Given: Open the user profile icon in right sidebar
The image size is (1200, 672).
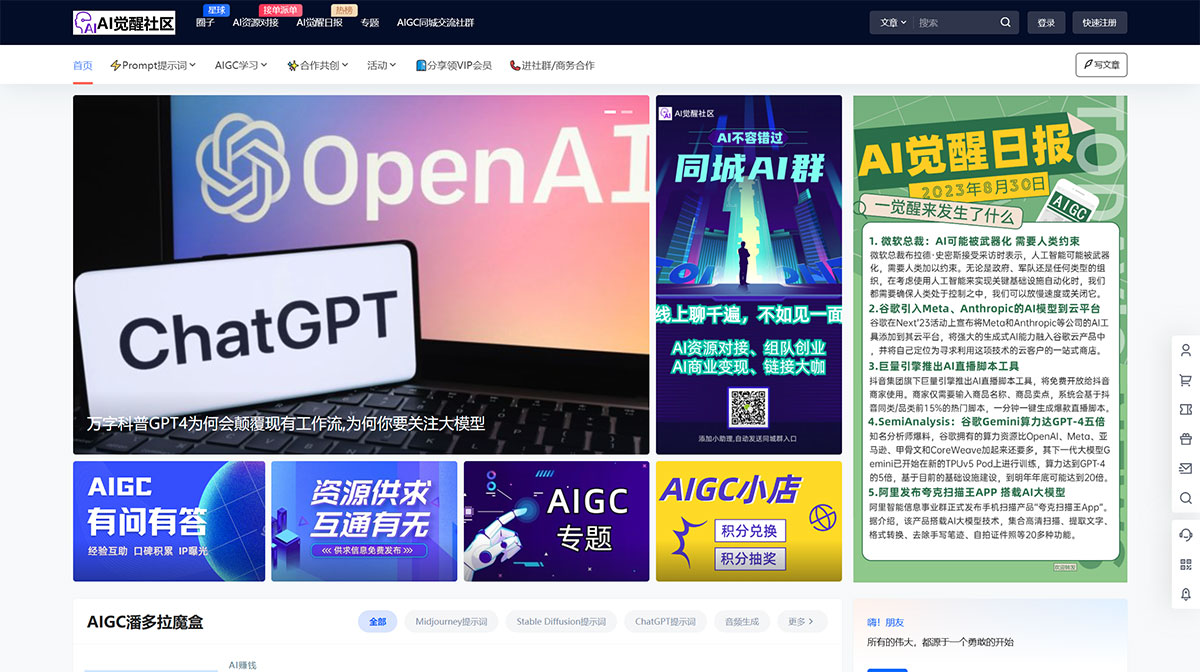Looking at the screenshot, I should pyautogui.click(x=1186, y=350).
